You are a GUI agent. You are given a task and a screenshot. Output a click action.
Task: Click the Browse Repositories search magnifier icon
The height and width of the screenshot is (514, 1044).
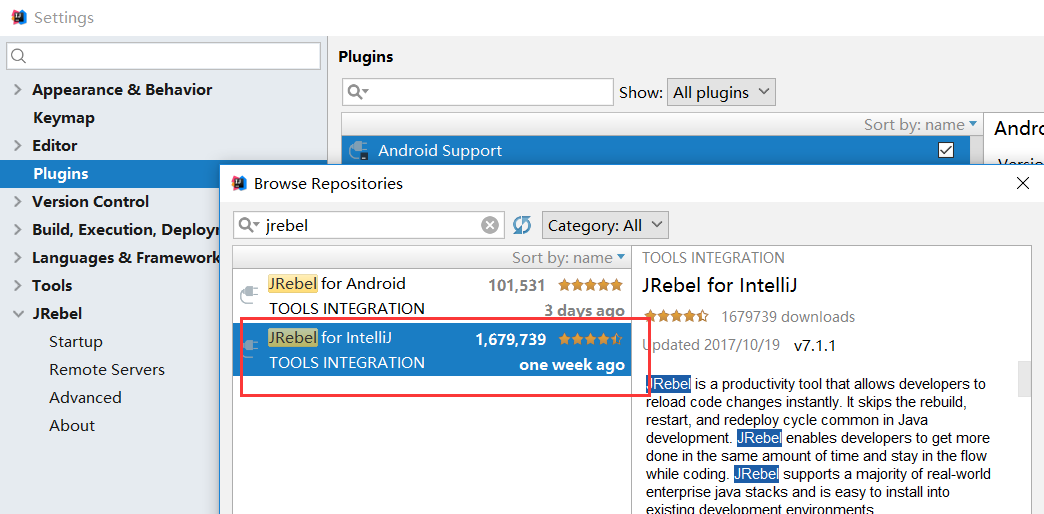pos(249,225)
